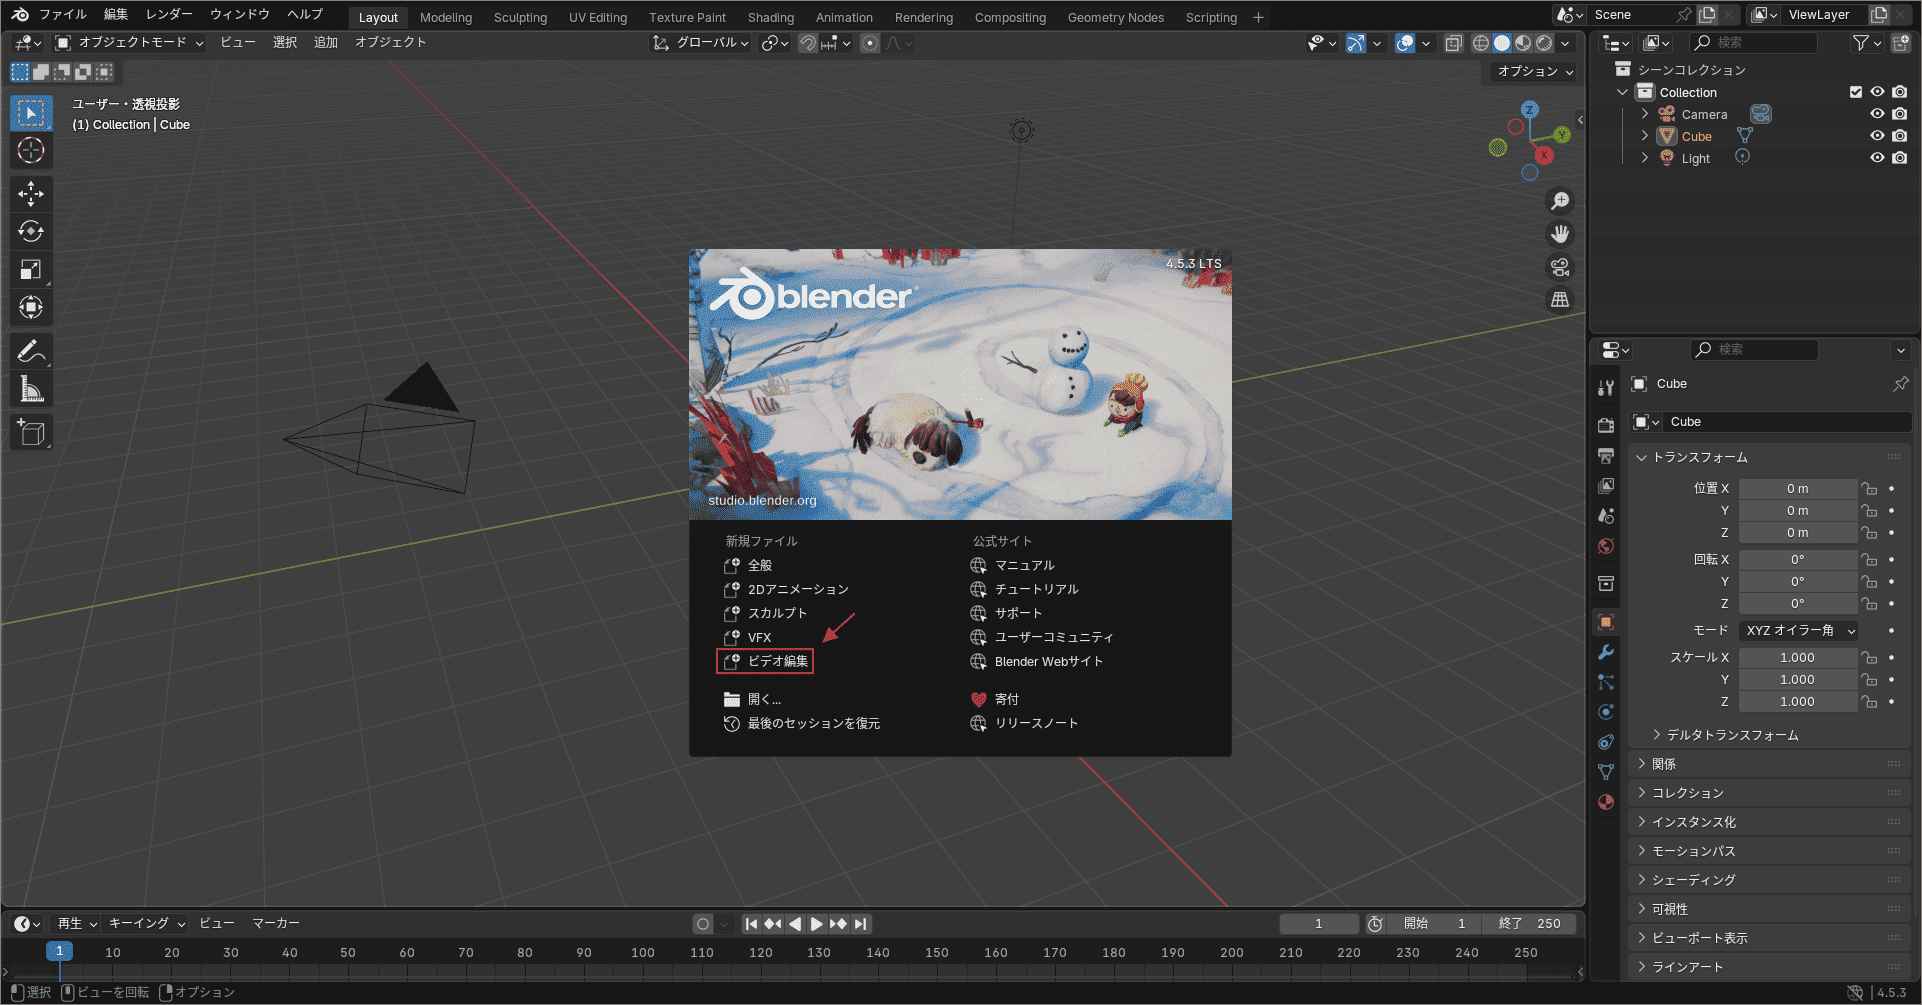Viewport: 1922px width, 1005px height.
Task: Open the オブジェクトモード mode dropdown
Action: (x=130, y=43)
